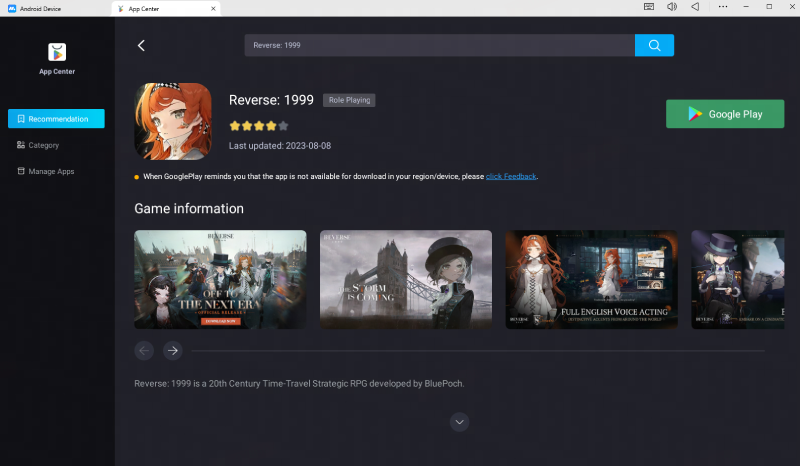Image resolution: width=800 pixels, height=466 pixels.
Task: Click the Role Playing tag
Action: (x=349, y=100)
